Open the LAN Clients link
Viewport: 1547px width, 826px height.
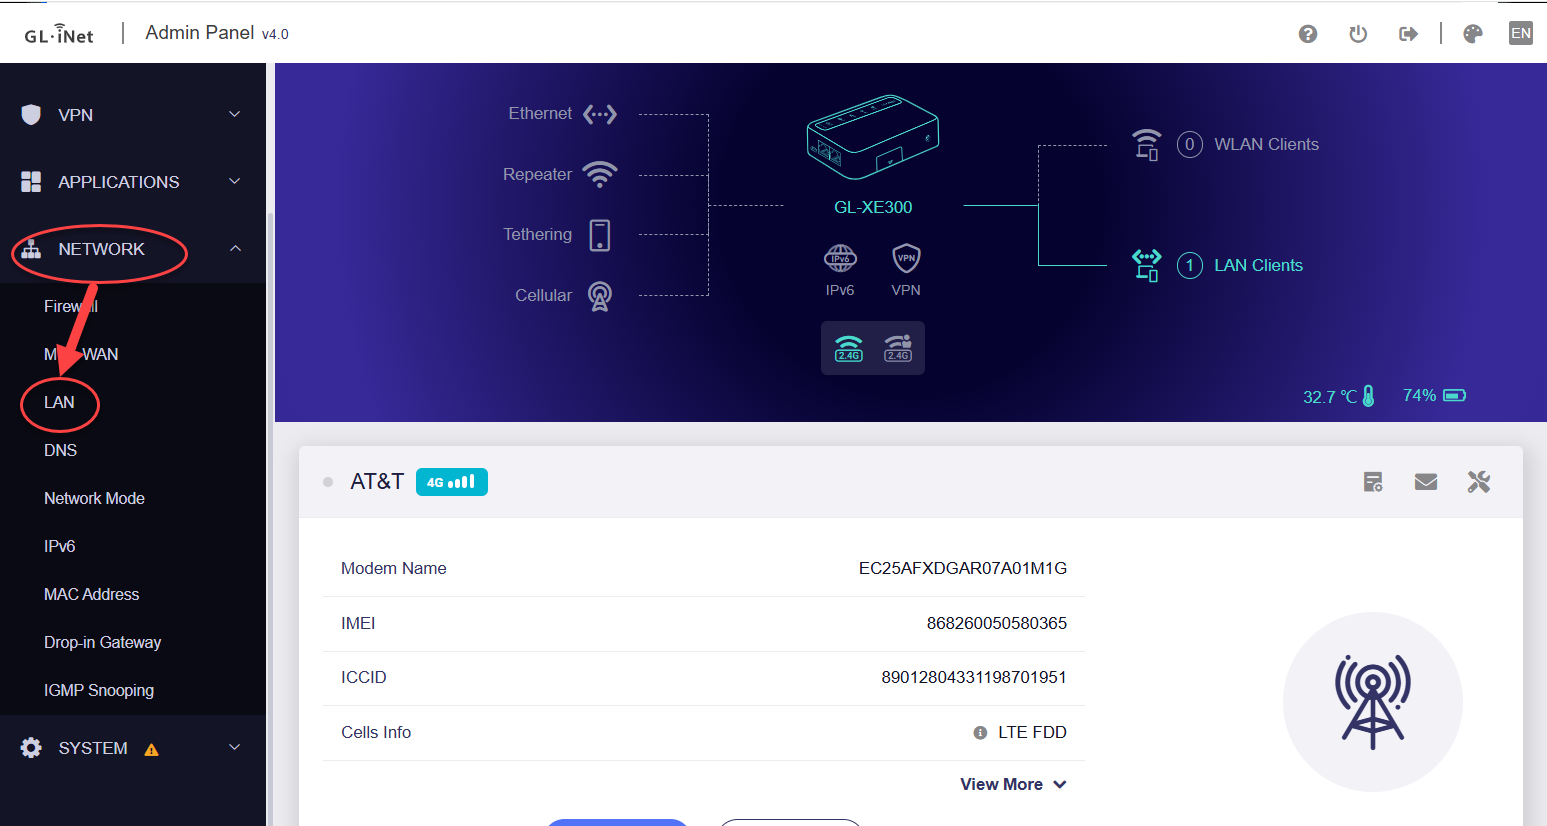(x=1258, y=265)
